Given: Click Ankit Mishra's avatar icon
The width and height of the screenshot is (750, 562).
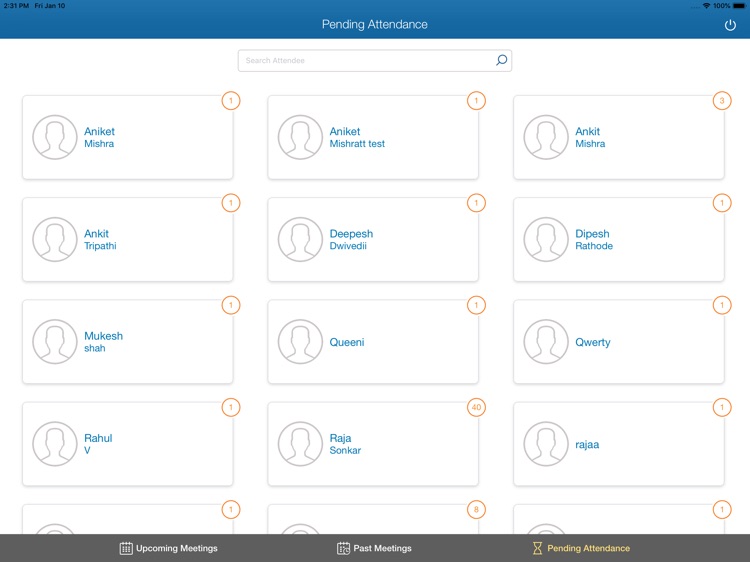Looking at the screenshot, I should tap(546, 137).
